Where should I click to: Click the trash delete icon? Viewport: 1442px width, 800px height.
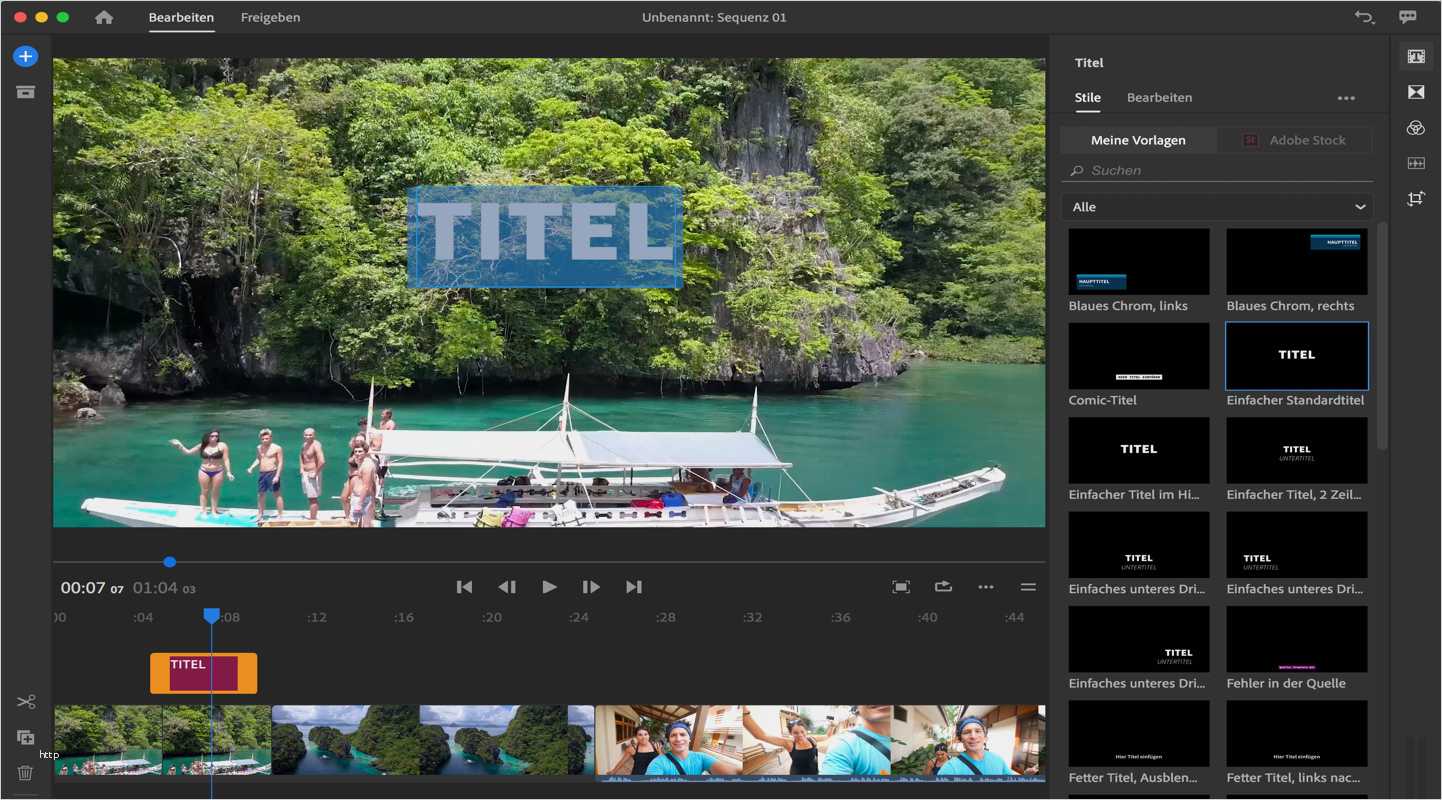(x=26, y=773)
